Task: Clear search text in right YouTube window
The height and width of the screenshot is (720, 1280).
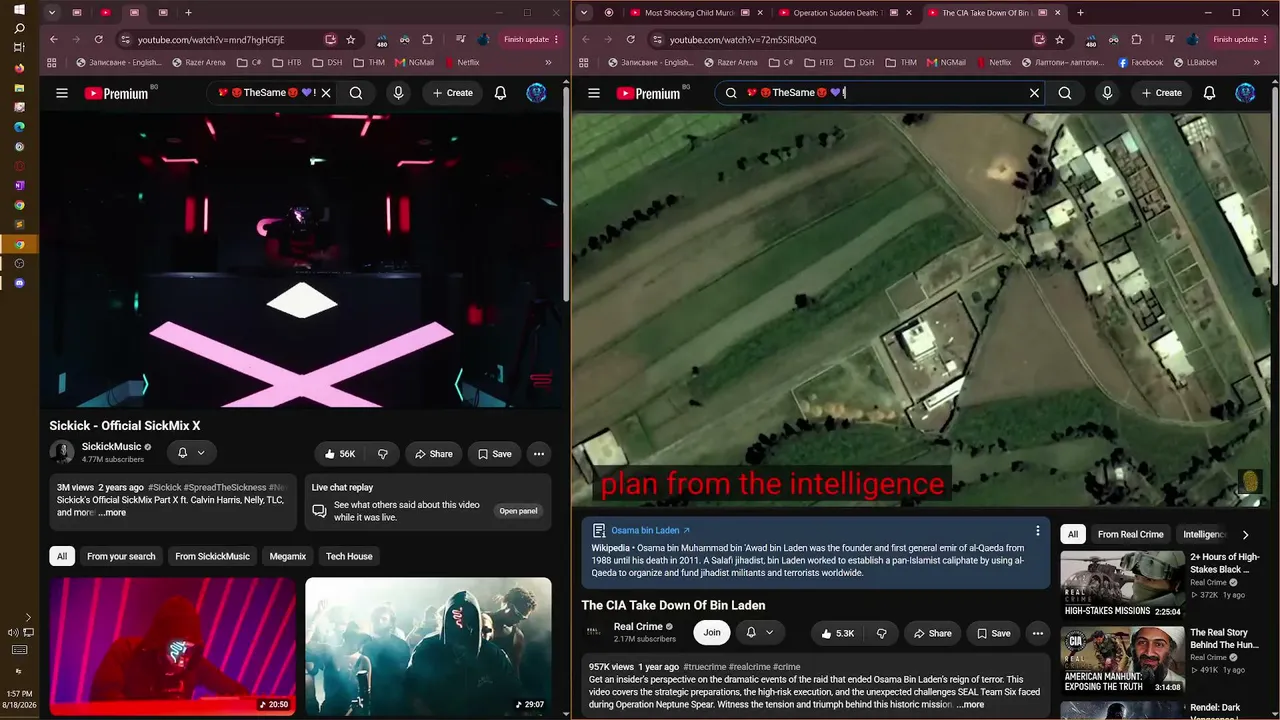Action: [1034, 93]
